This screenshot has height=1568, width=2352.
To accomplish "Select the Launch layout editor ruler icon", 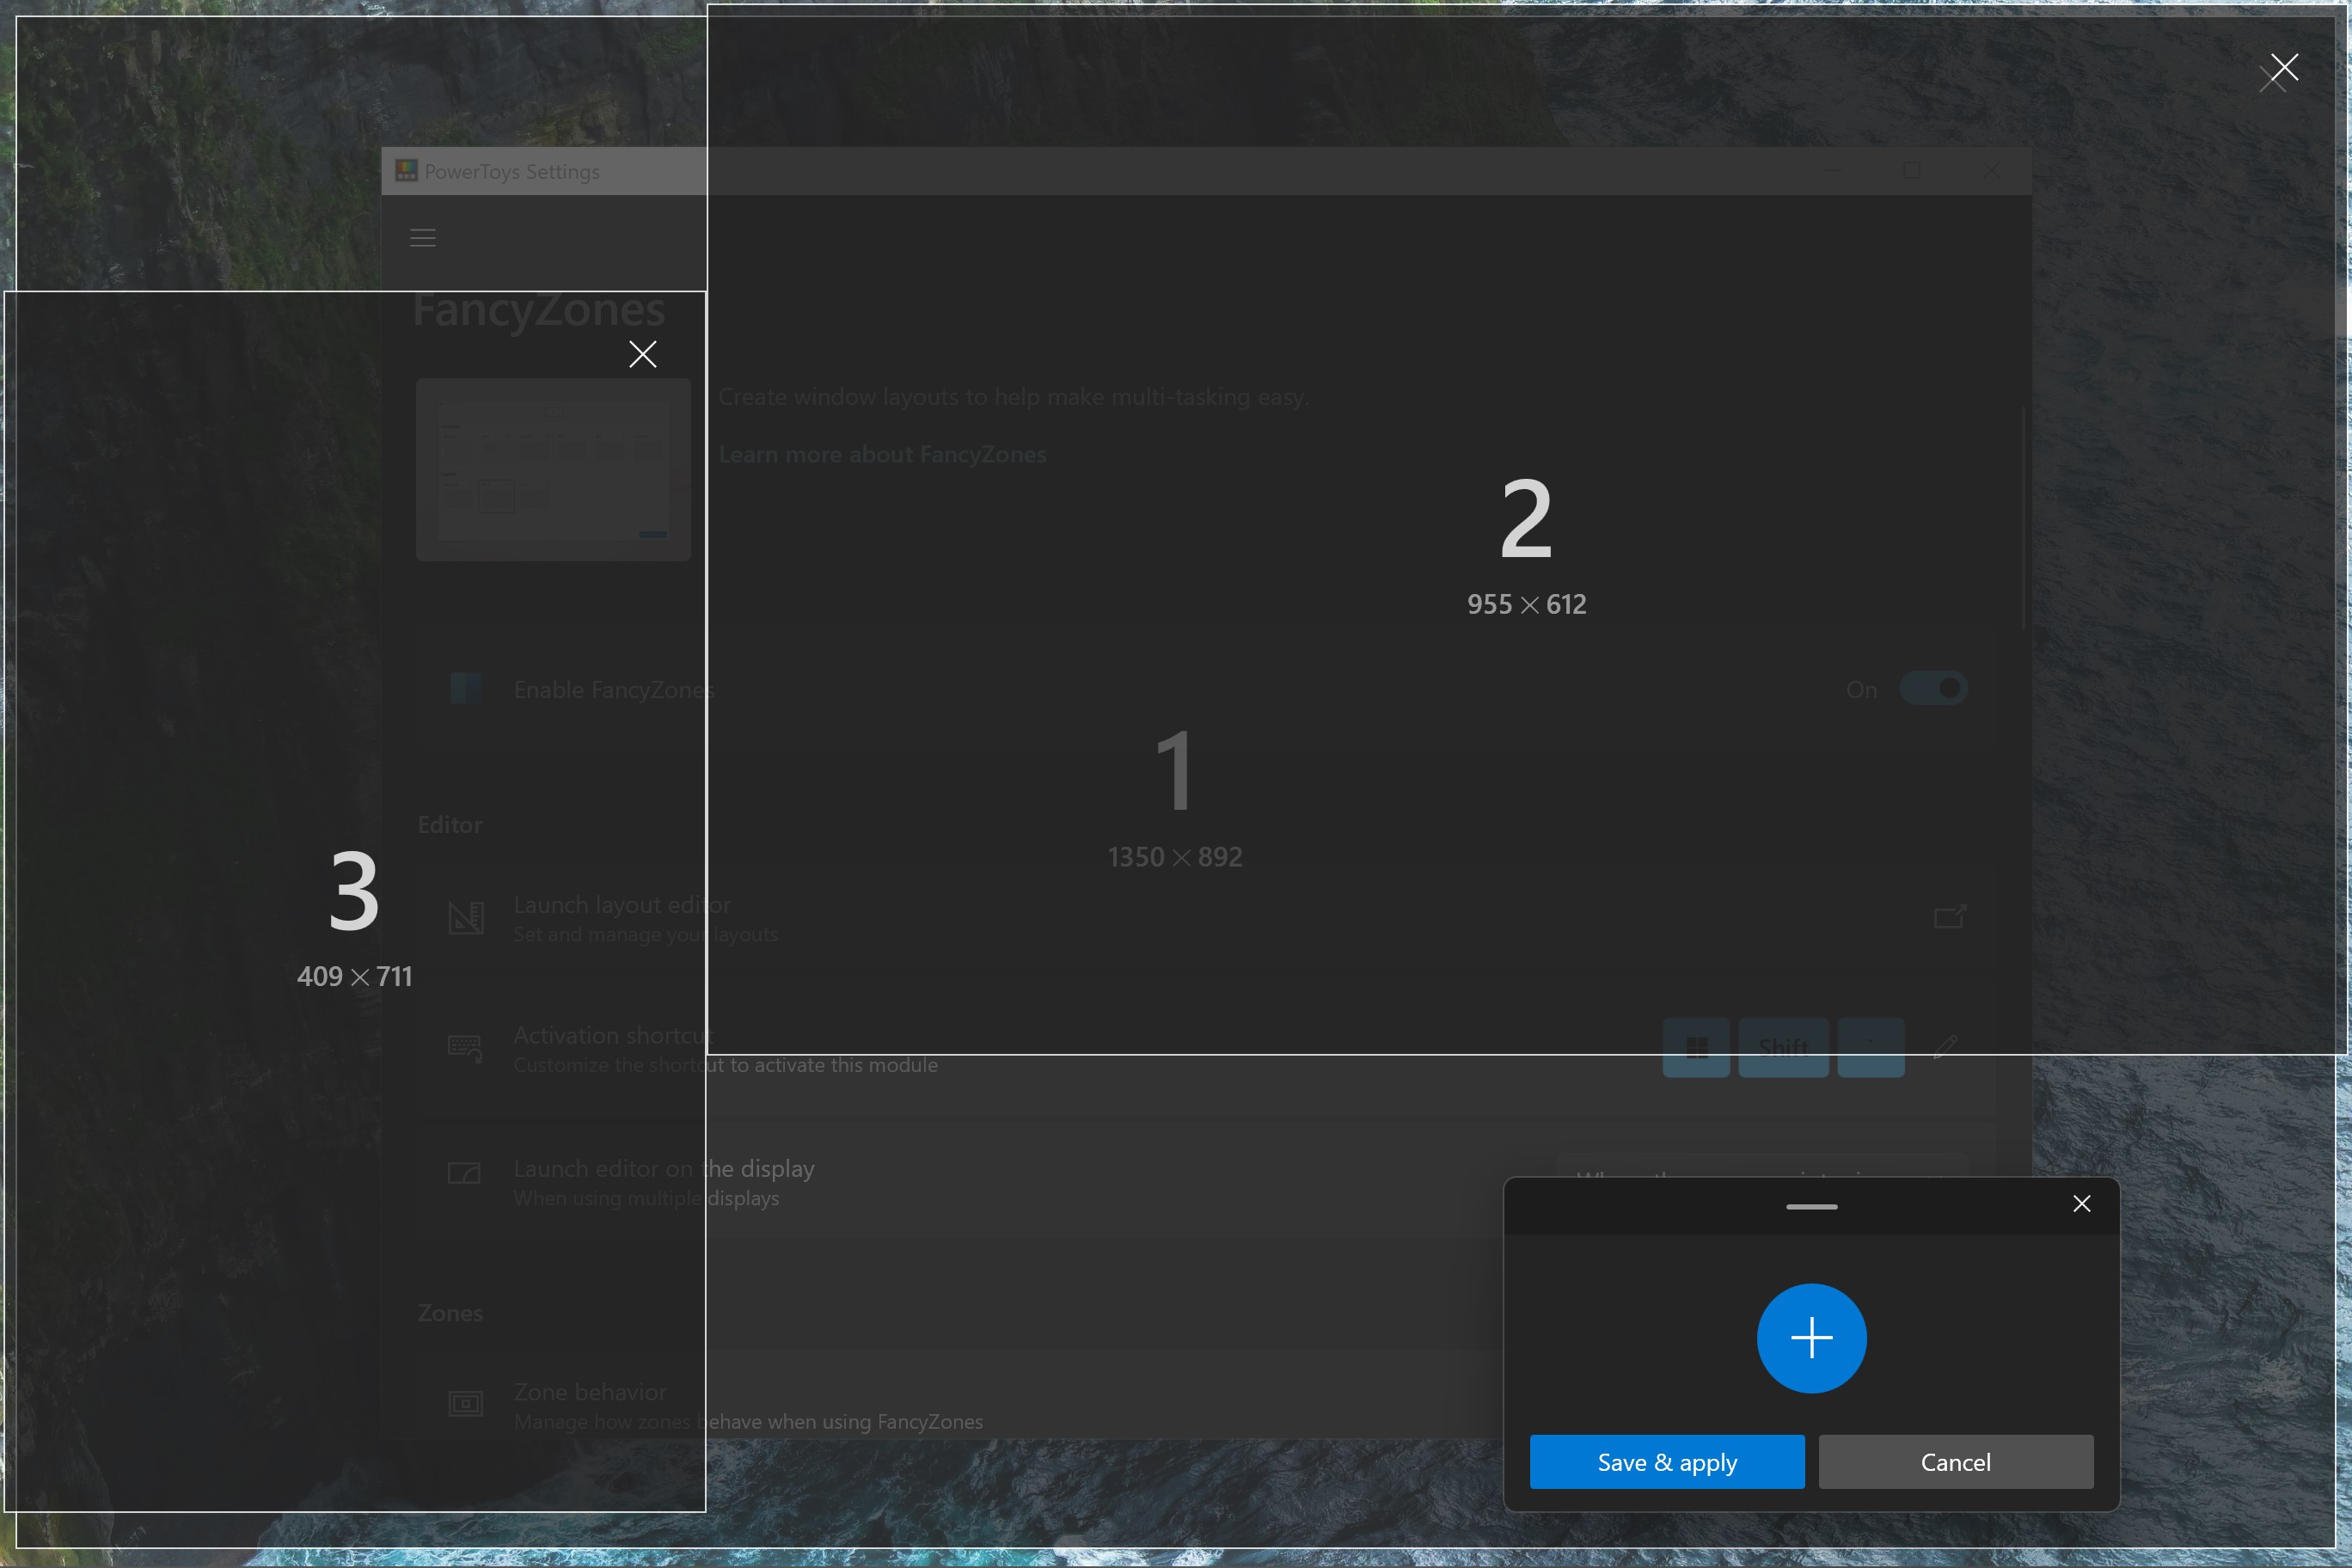I will 464,917.
